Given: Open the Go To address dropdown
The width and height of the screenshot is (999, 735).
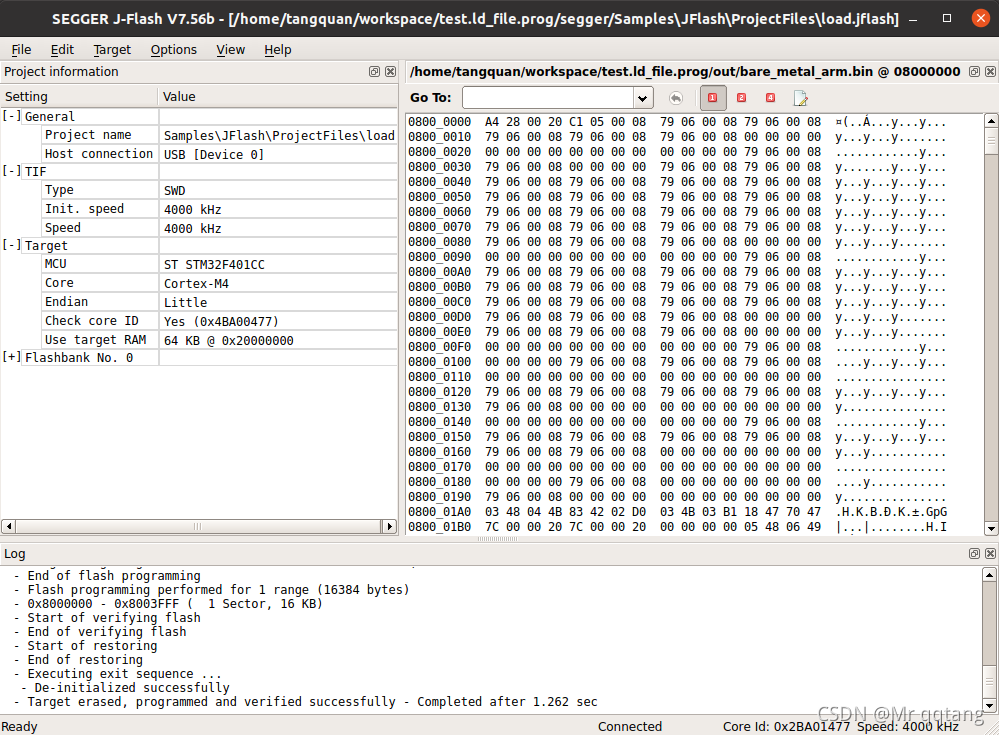Looking at the screenshot, I should [643, 97].
